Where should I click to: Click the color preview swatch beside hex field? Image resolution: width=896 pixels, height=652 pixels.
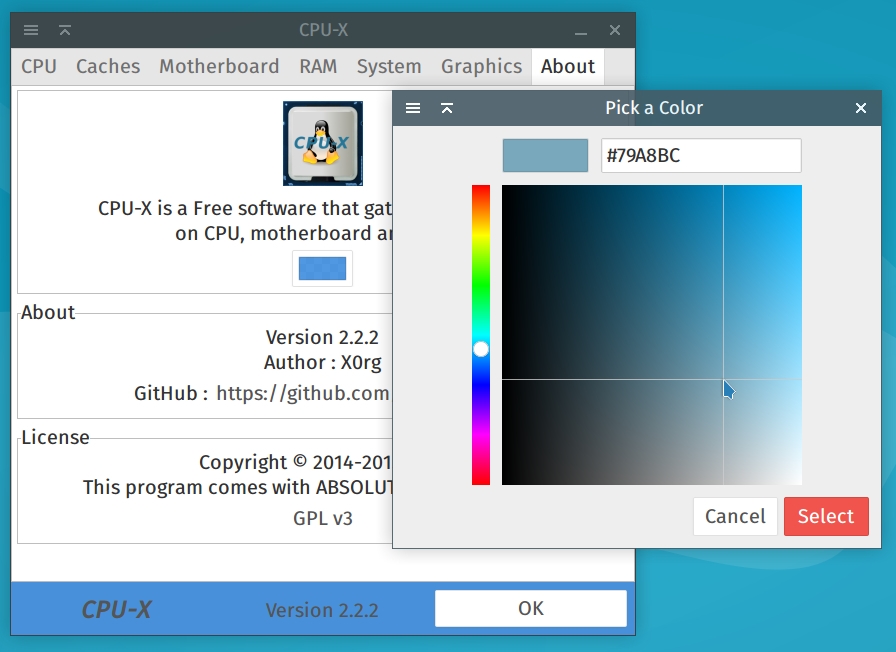coord(545,155)
